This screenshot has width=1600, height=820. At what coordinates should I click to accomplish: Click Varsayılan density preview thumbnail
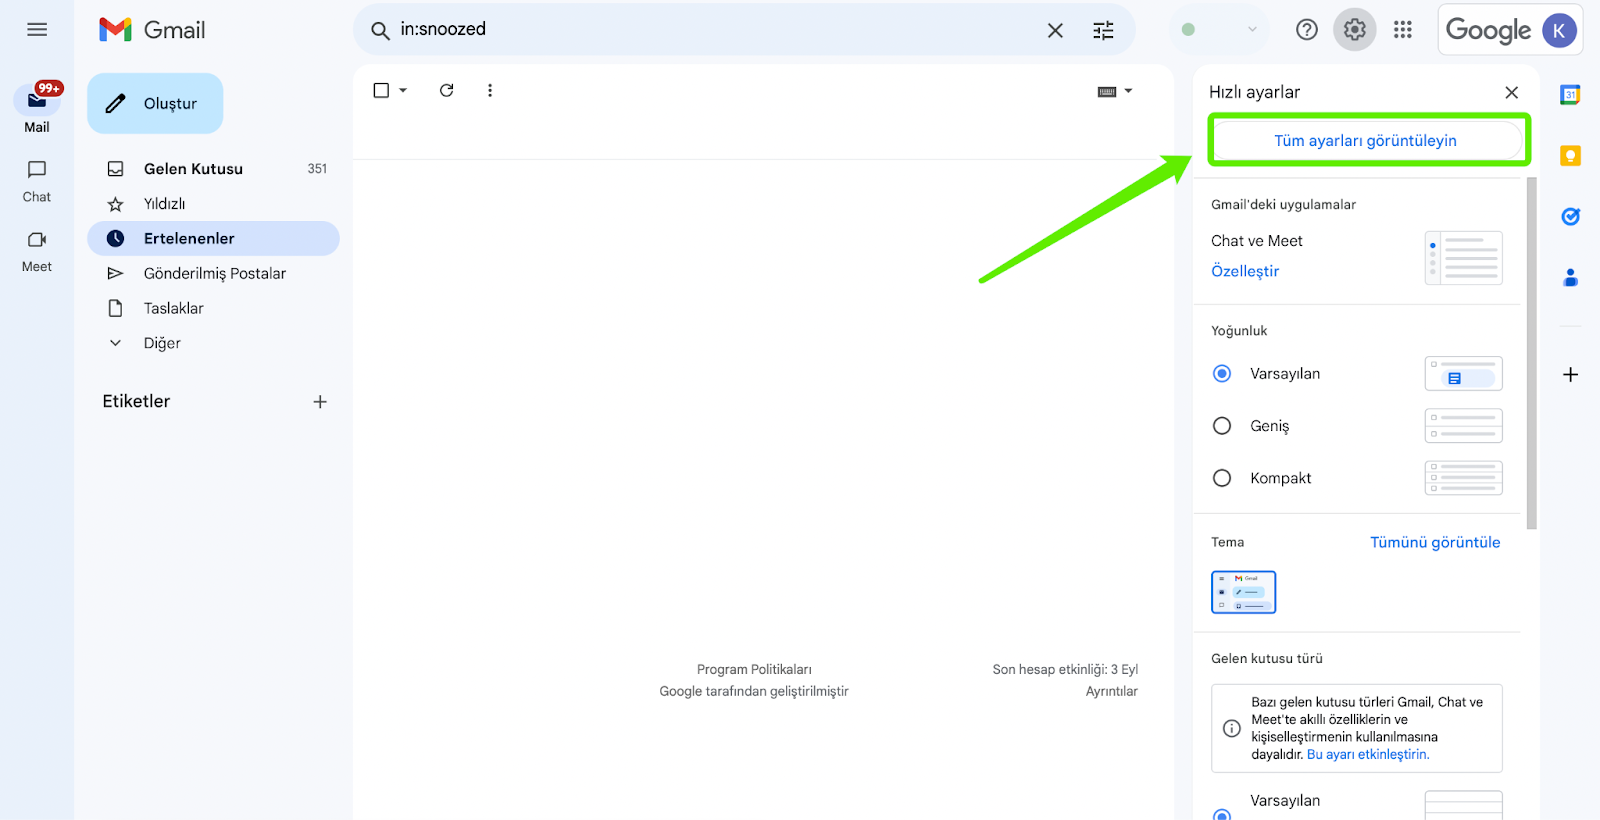pyautogui.click(x=1463, y=374)
